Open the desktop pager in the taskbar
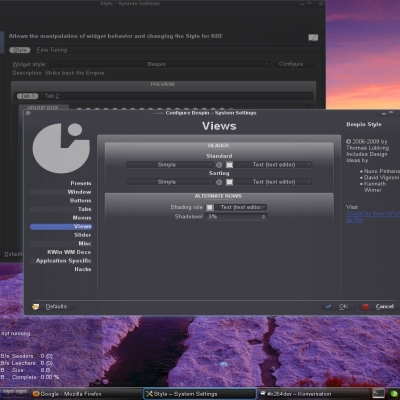The image size is (400, 400). coord(15,393)
